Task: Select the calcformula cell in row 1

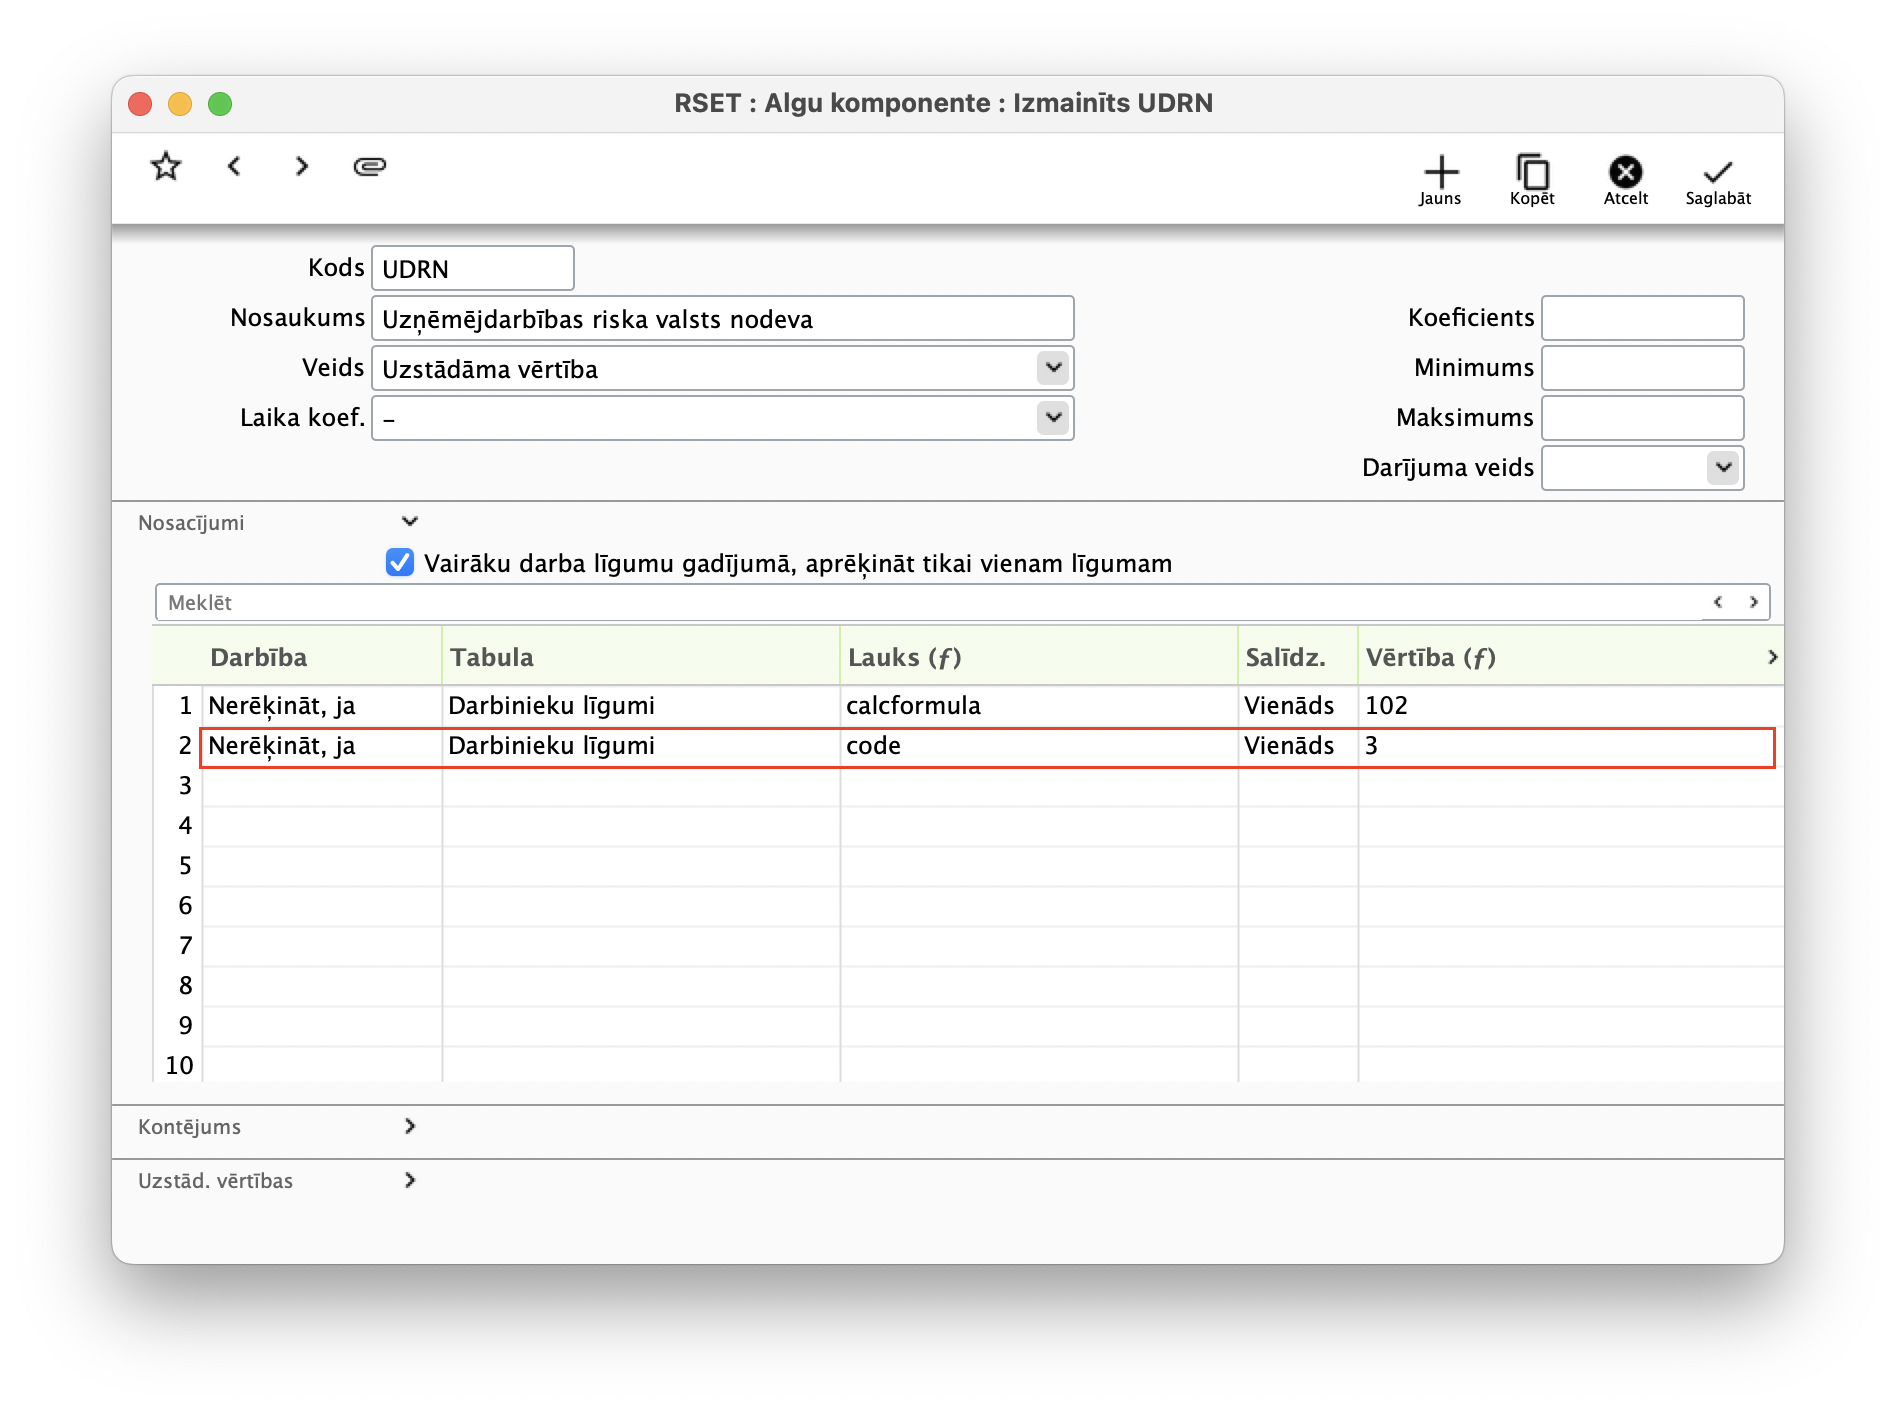Action: pyautogui.click(x=1038, y=706)
